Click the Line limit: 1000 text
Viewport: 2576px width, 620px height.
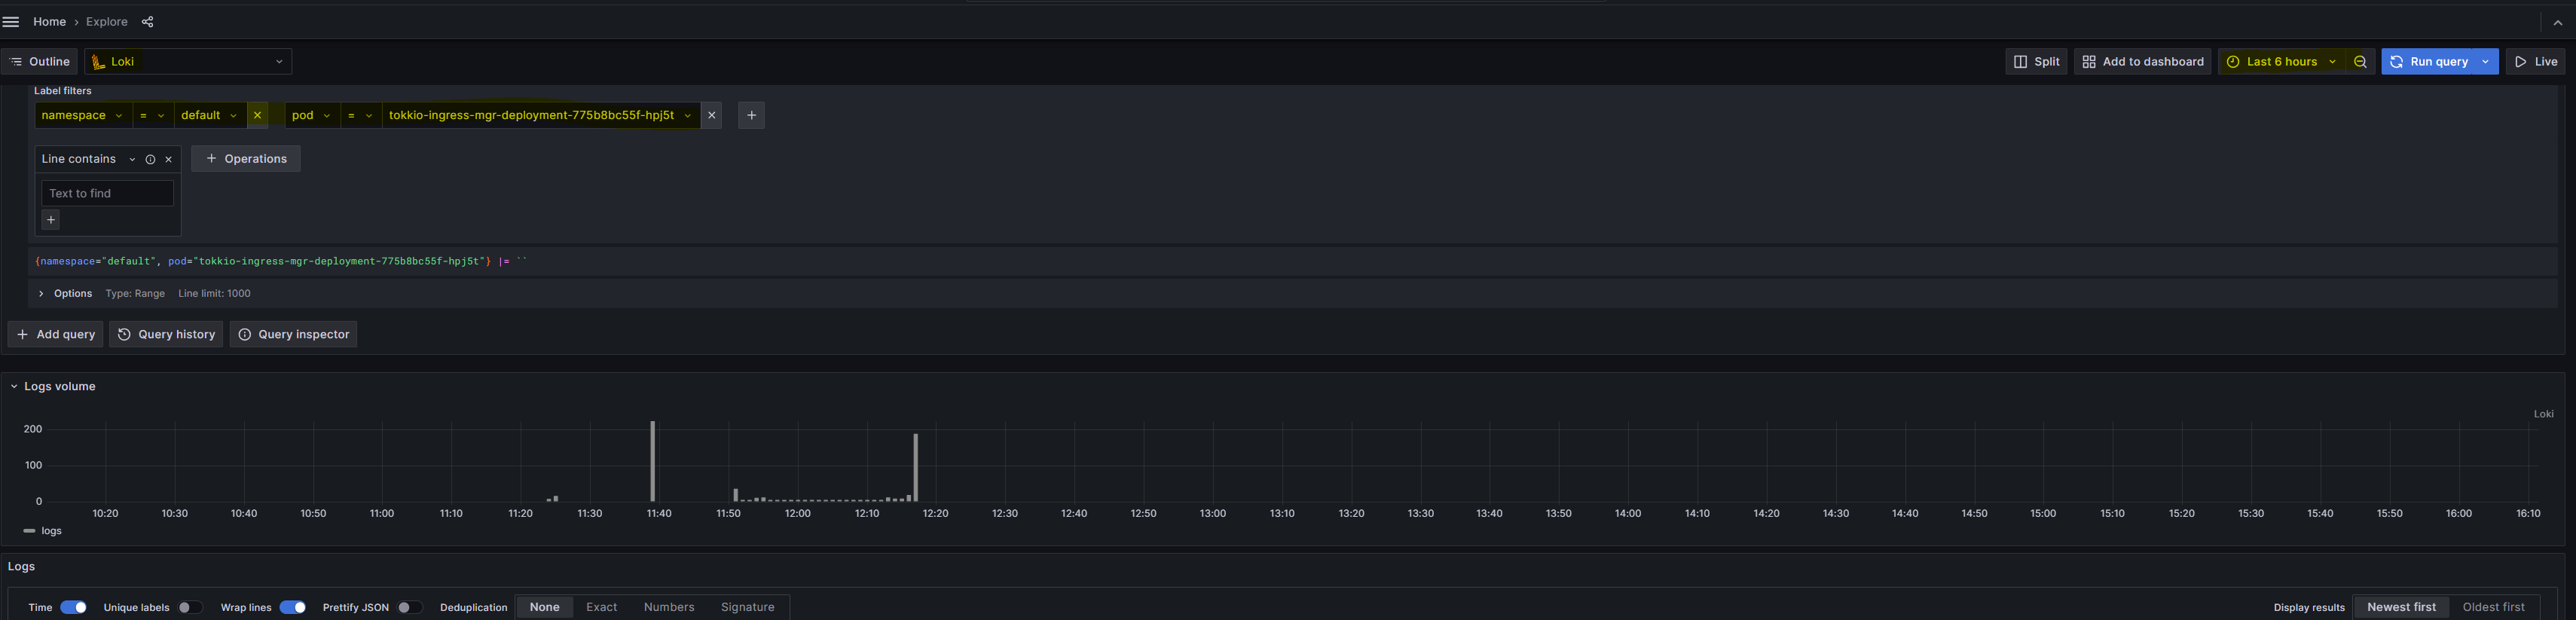coord(214,294)
